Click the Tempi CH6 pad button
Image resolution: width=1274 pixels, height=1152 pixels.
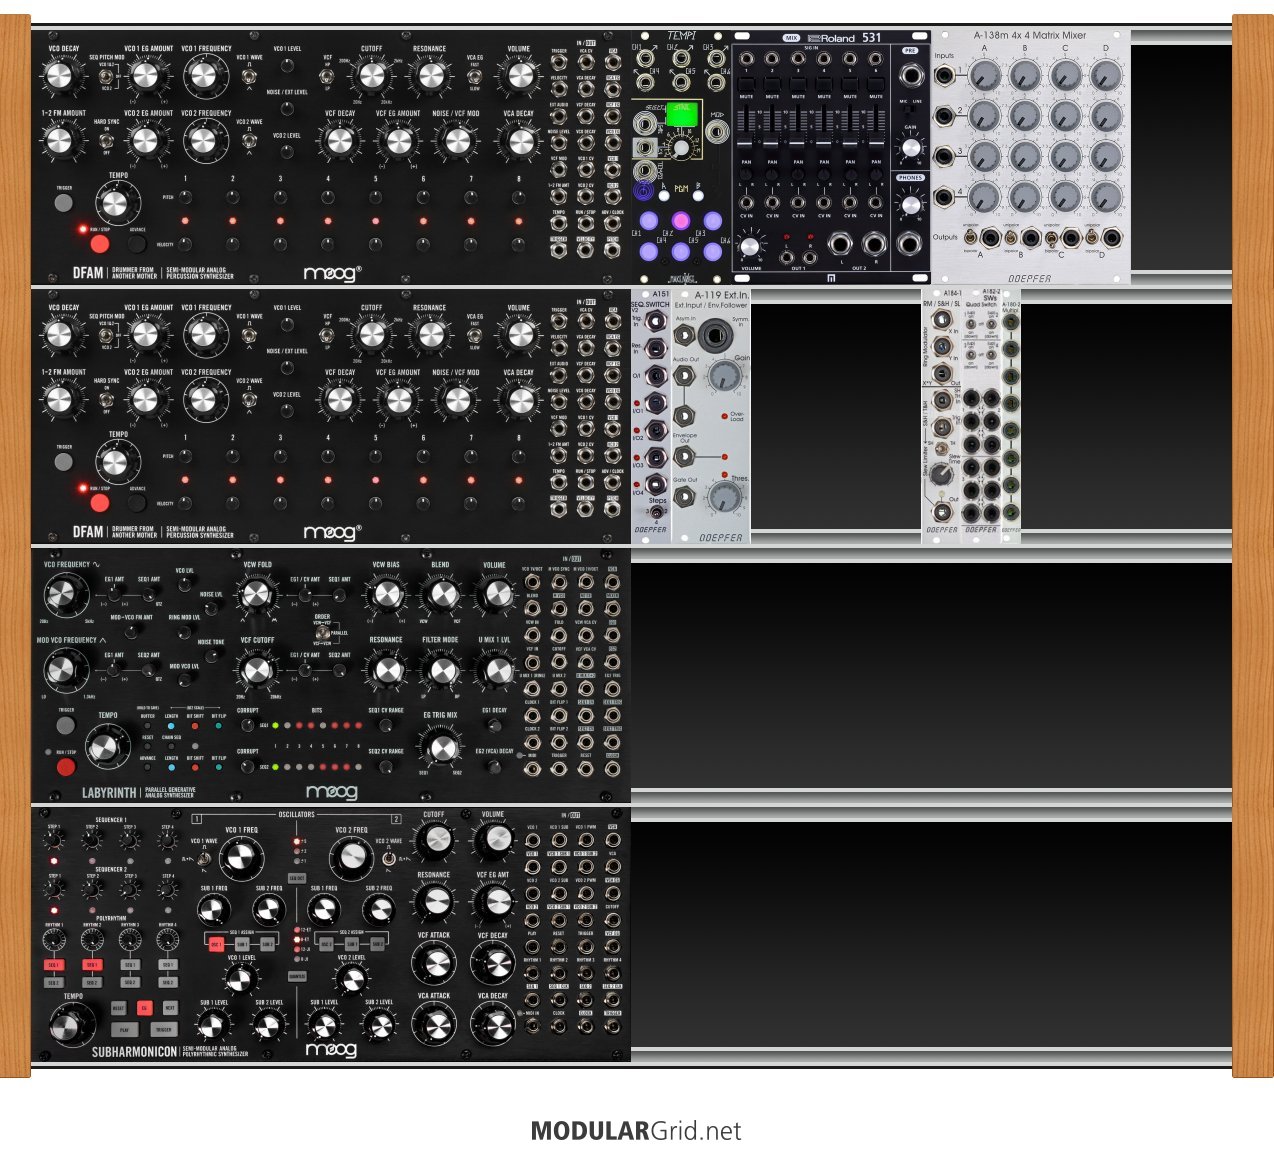pos(713,252)
